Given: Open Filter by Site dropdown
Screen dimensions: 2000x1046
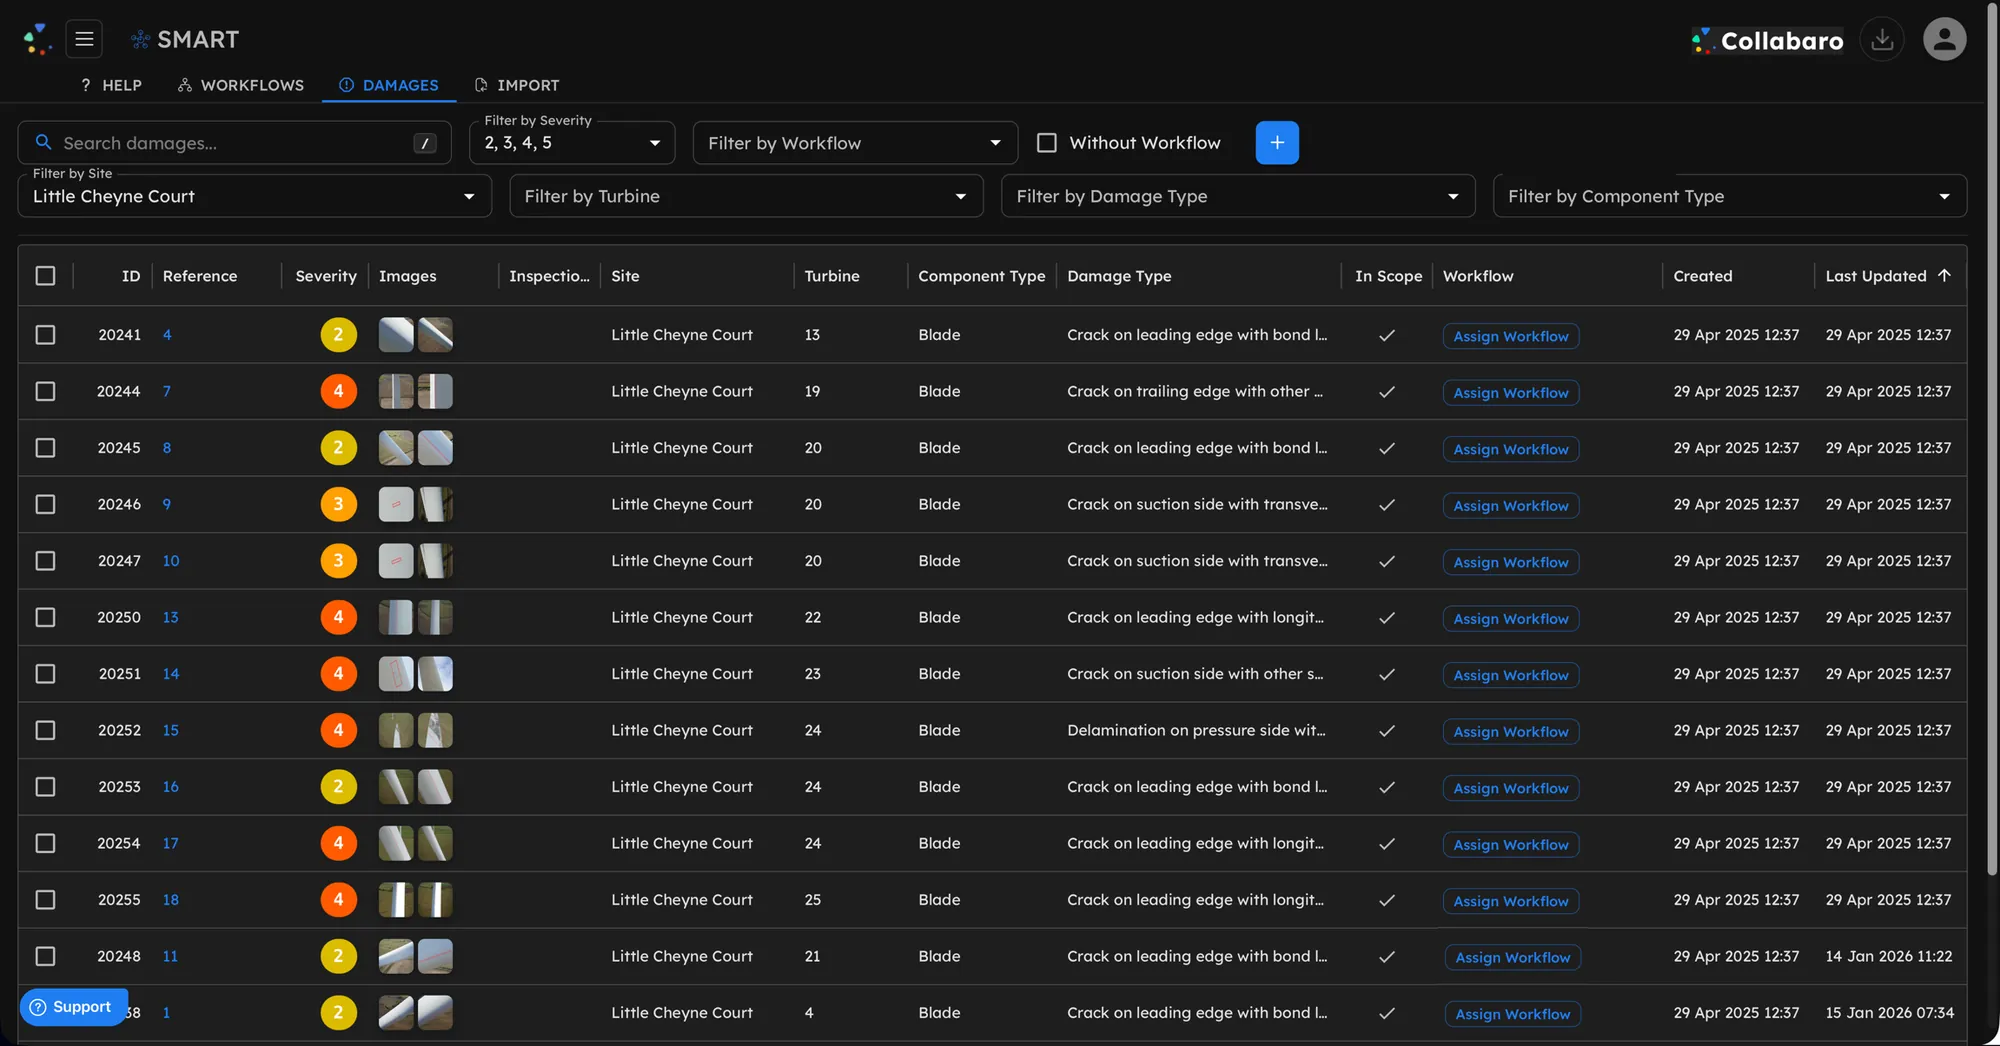Looking at the screenshot, I should tap(255, 196).
